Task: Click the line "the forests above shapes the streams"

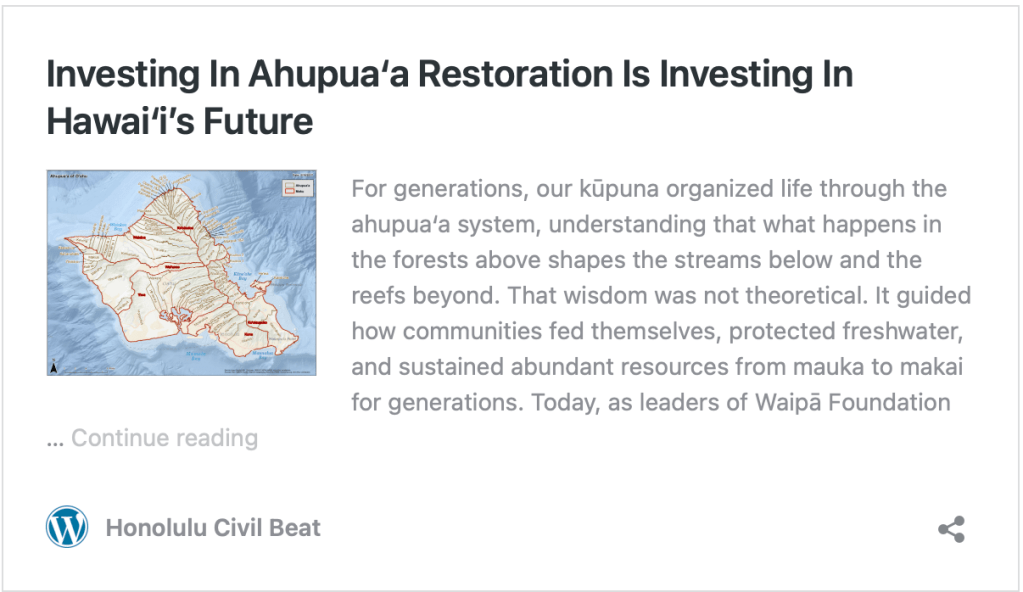Action: (x=636, y=261)
